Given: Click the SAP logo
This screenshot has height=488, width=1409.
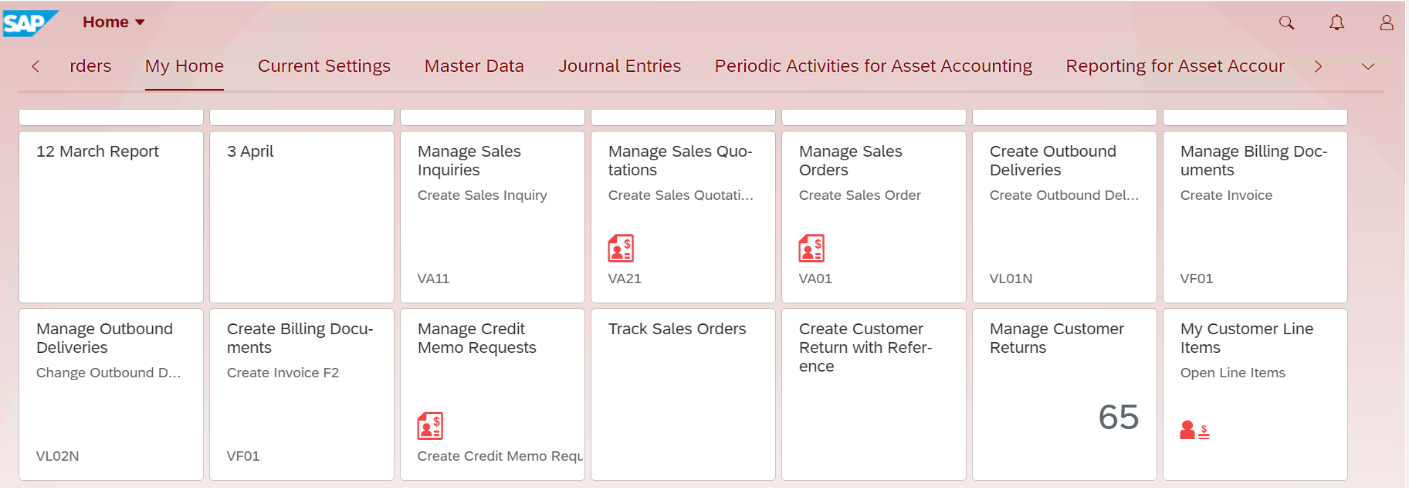Looking at the screenshot, I should (x=31, y=22).
